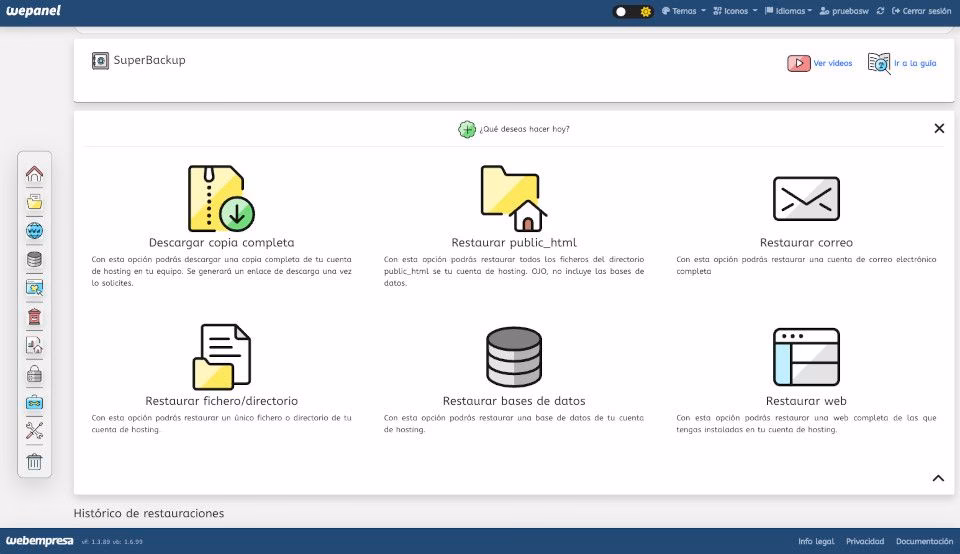Click Cerrar sesión to log out
Viewport: 960px width, 554px height.
pyautogui.click(x=921, y=11)
